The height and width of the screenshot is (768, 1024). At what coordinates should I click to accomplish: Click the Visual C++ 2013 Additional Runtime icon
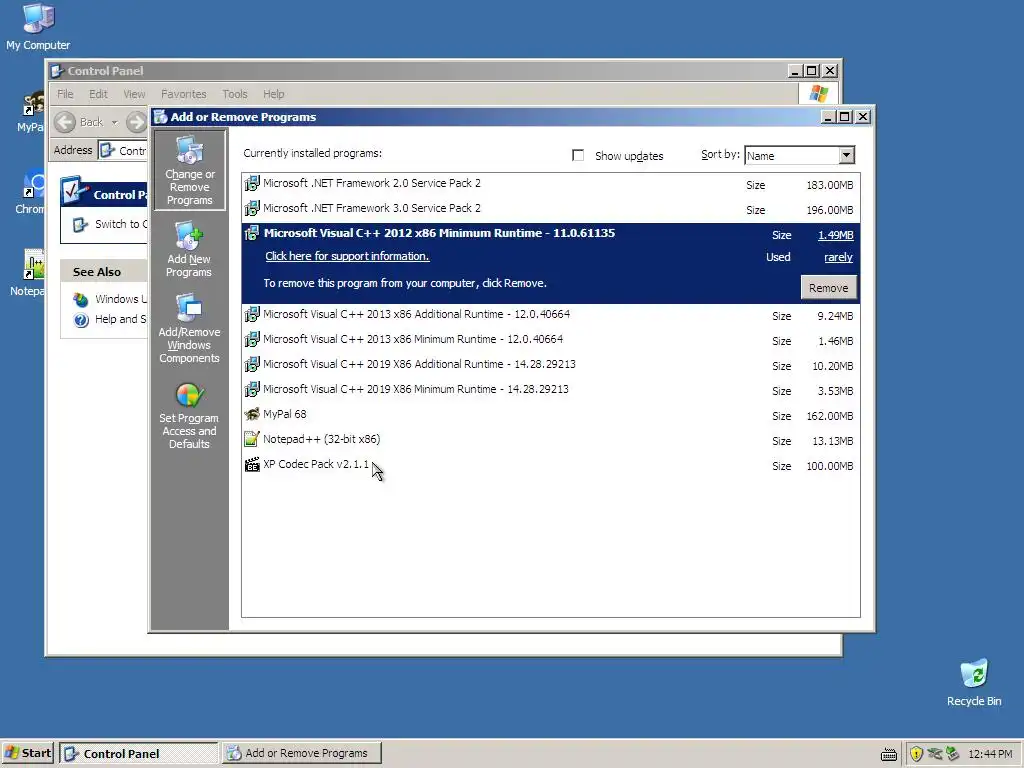pos(251,314)
